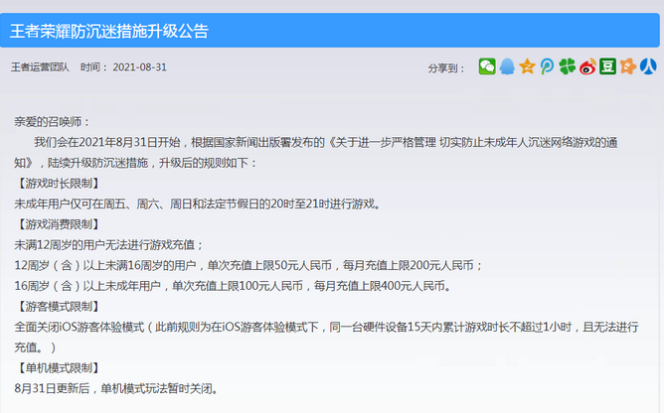
Task: Click the line with 每月充值上限400元人民币
Action: tap(232, 286)
